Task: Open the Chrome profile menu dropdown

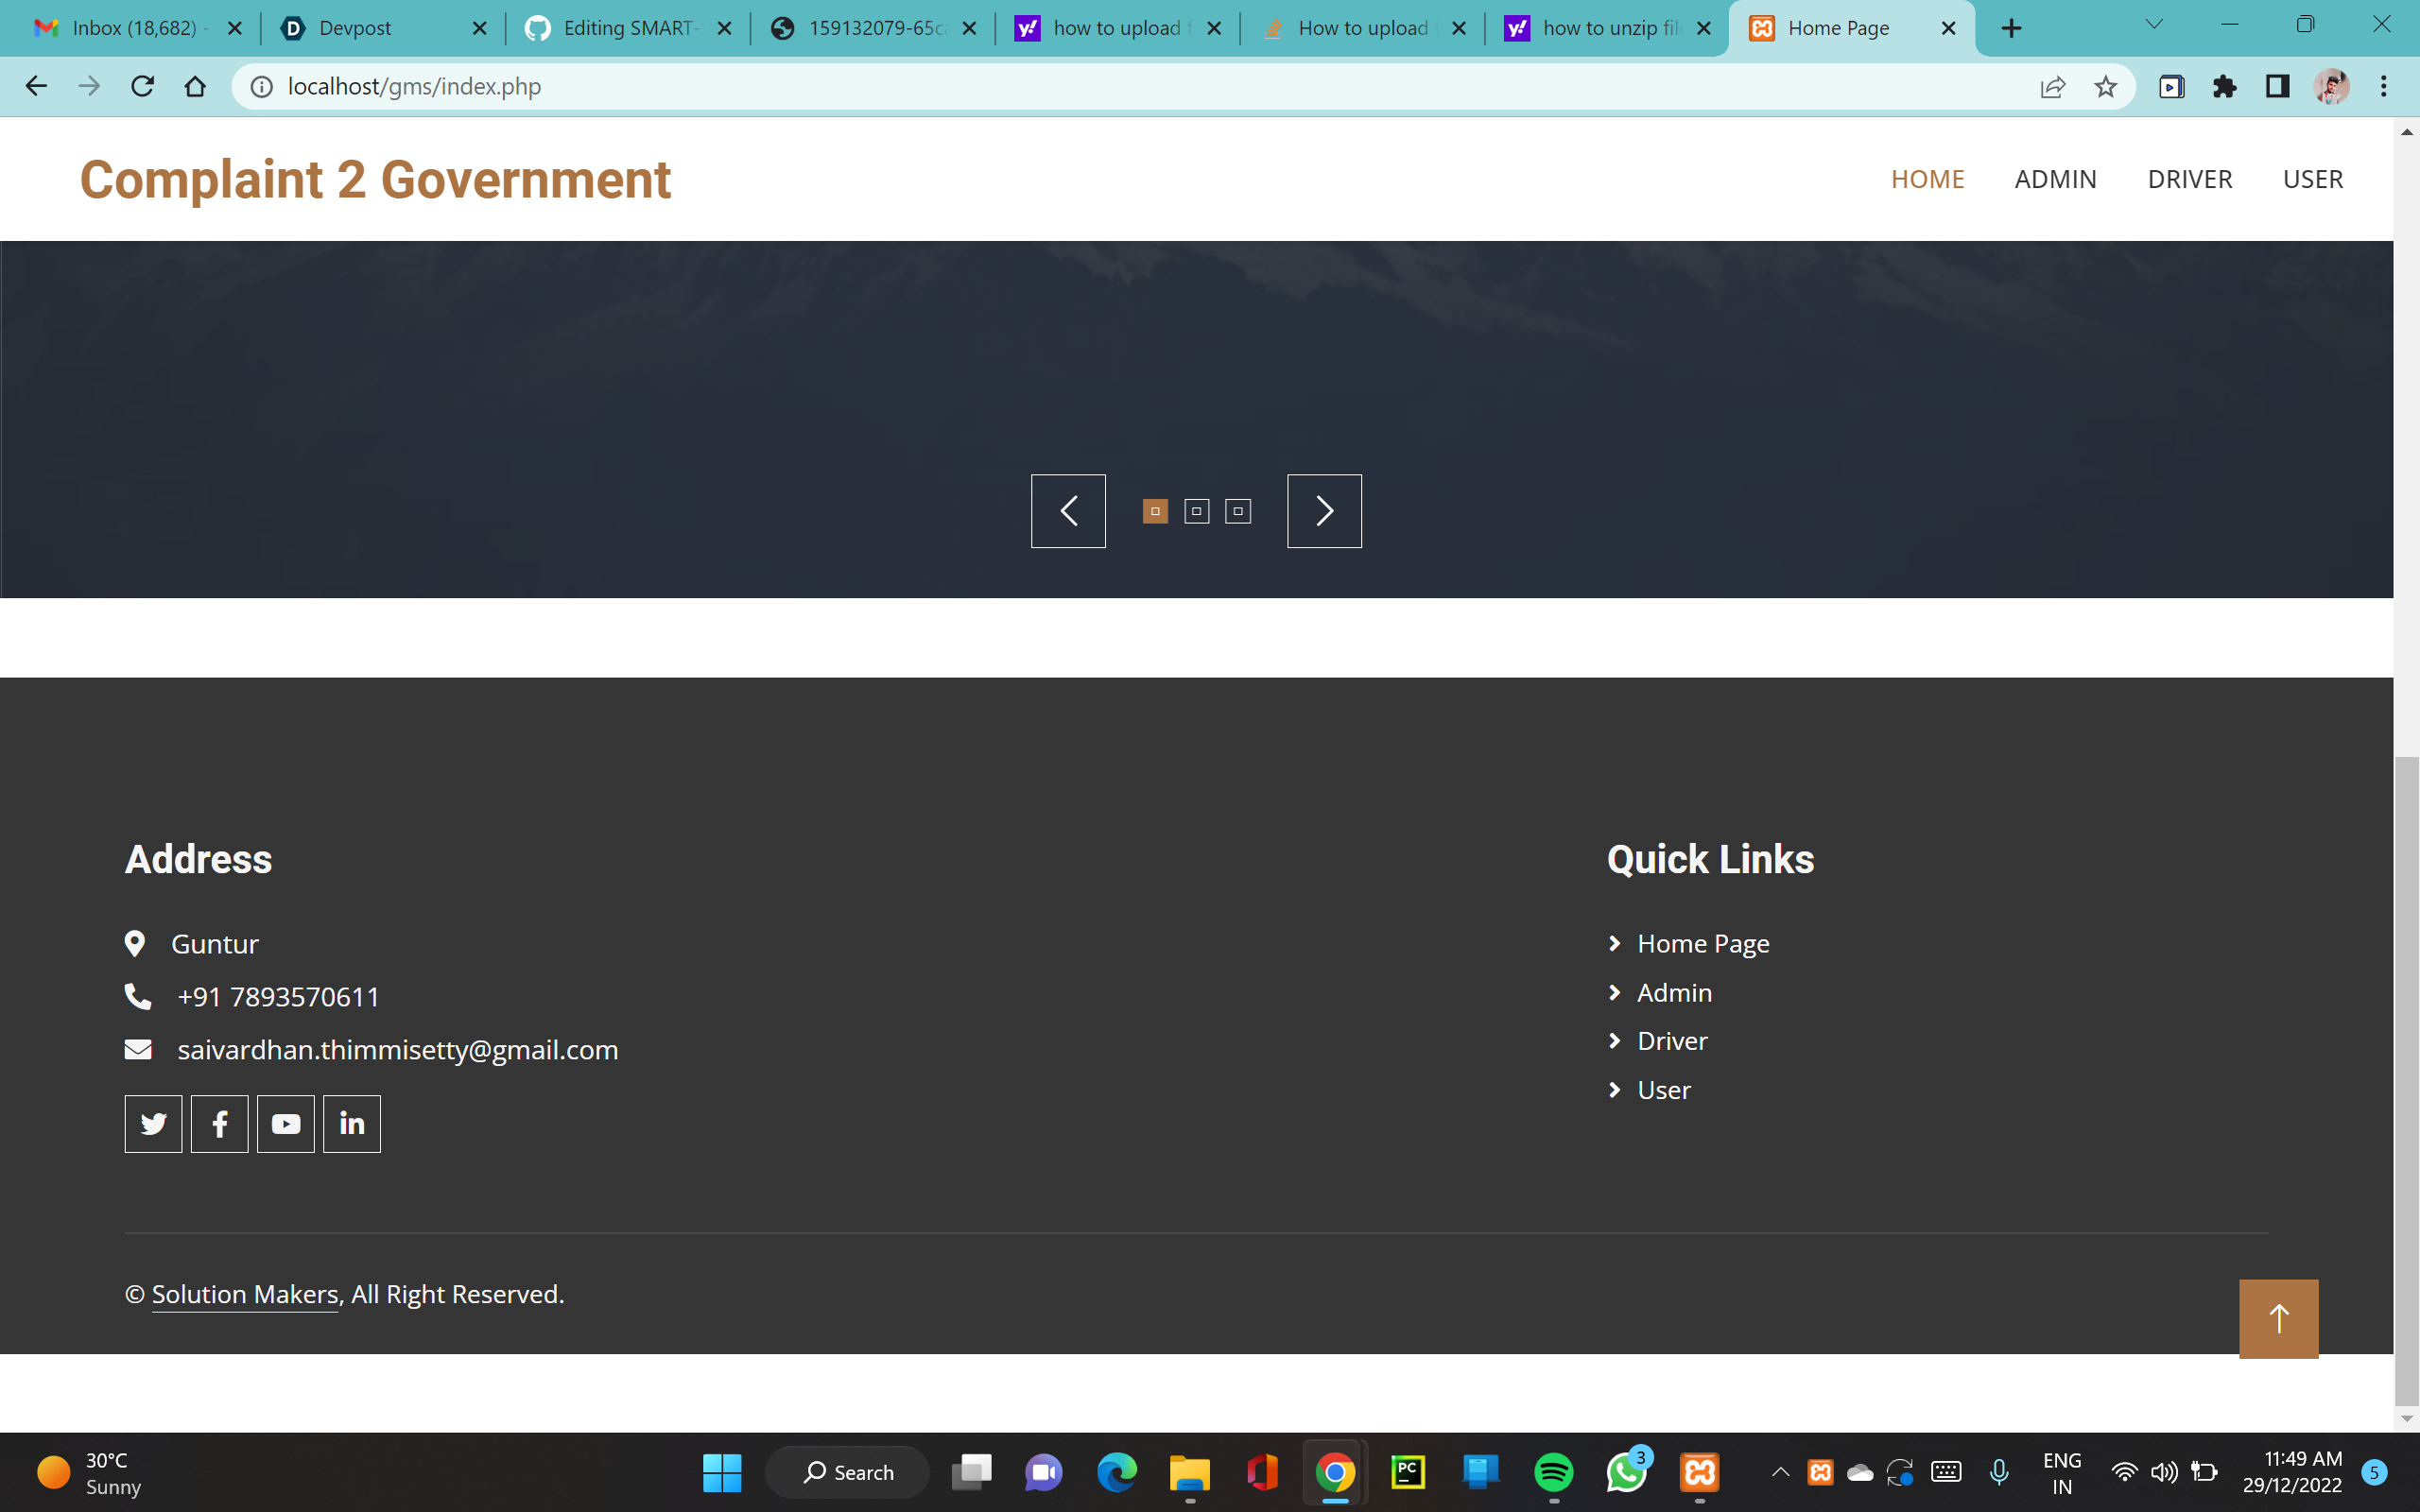Action: tap(2331, 86)
